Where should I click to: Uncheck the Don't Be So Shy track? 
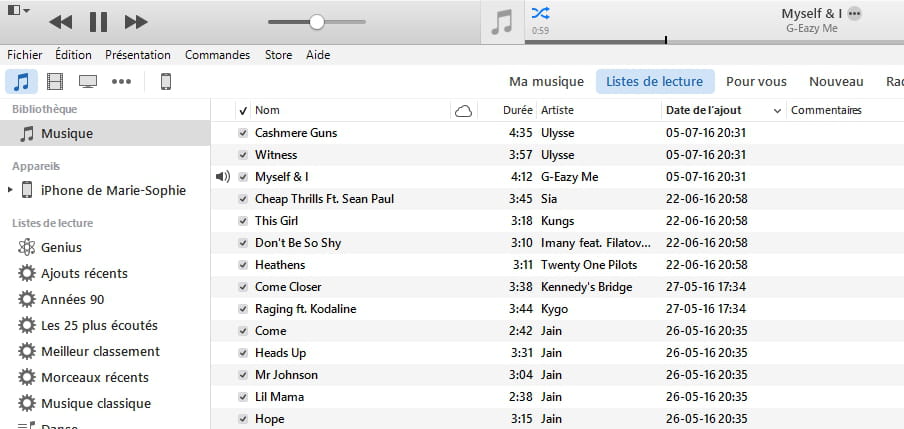(x=243, y=243)
